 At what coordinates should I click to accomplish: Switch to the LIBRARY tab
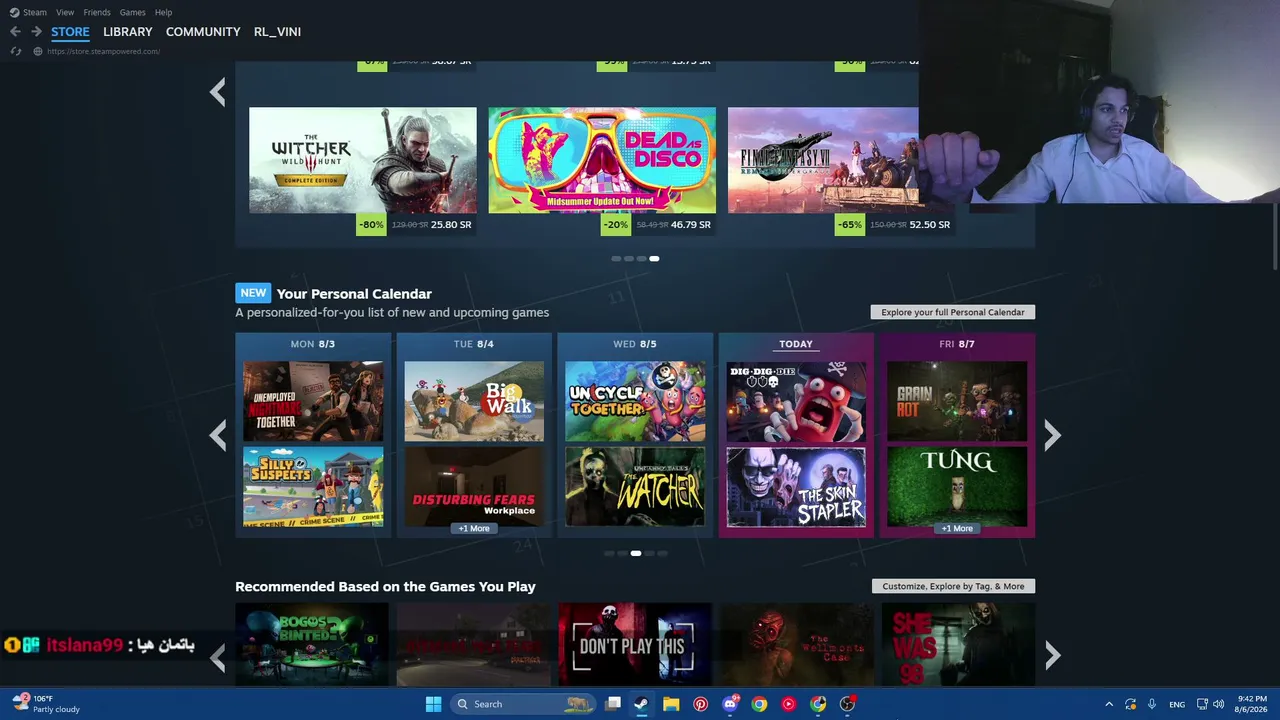(x=128, y=32)
